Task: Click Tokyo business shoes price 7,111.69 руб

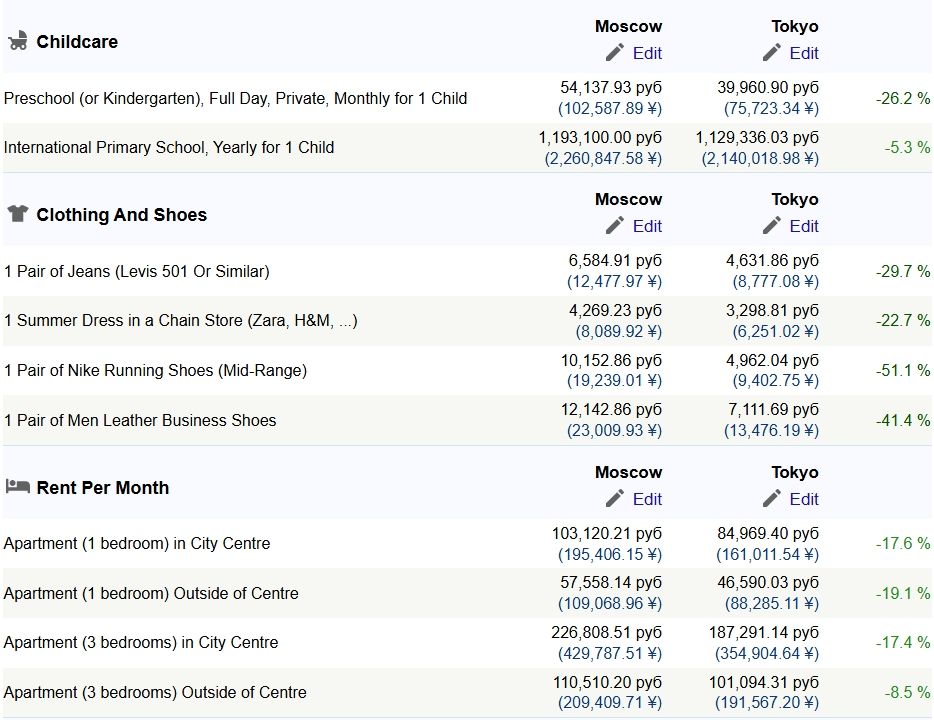Action: pyautogui.click(x=773, y=410)
